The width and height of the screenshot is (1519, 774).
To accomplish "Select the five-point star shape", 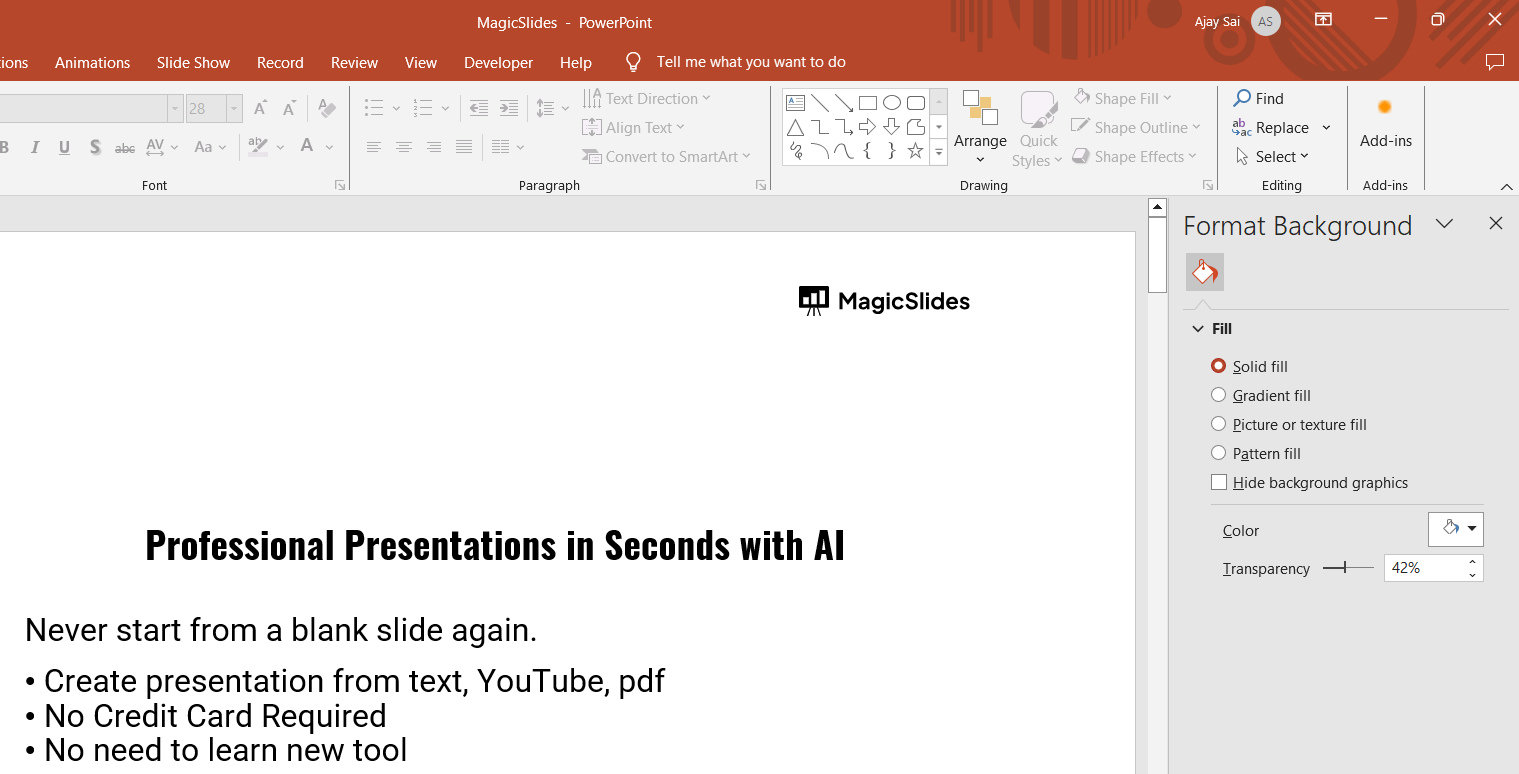I will [x=915, y=152].
